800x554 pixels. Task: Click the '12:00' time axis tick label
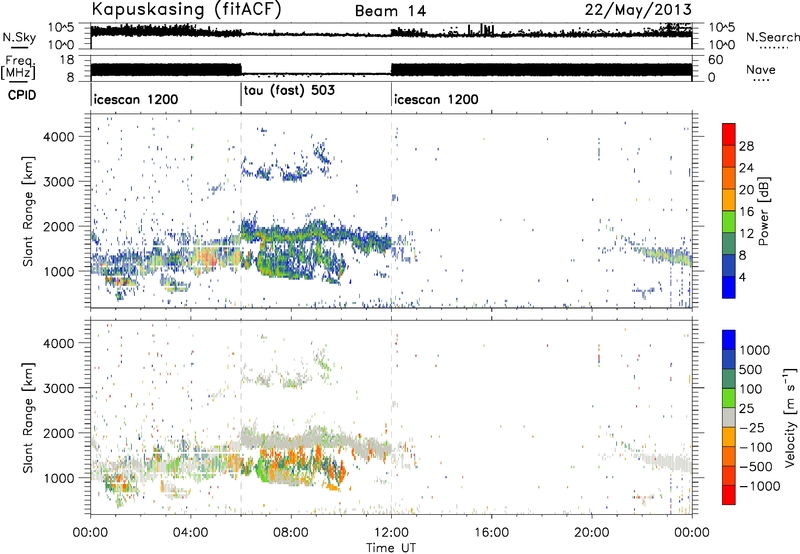(x=391, y=533)
